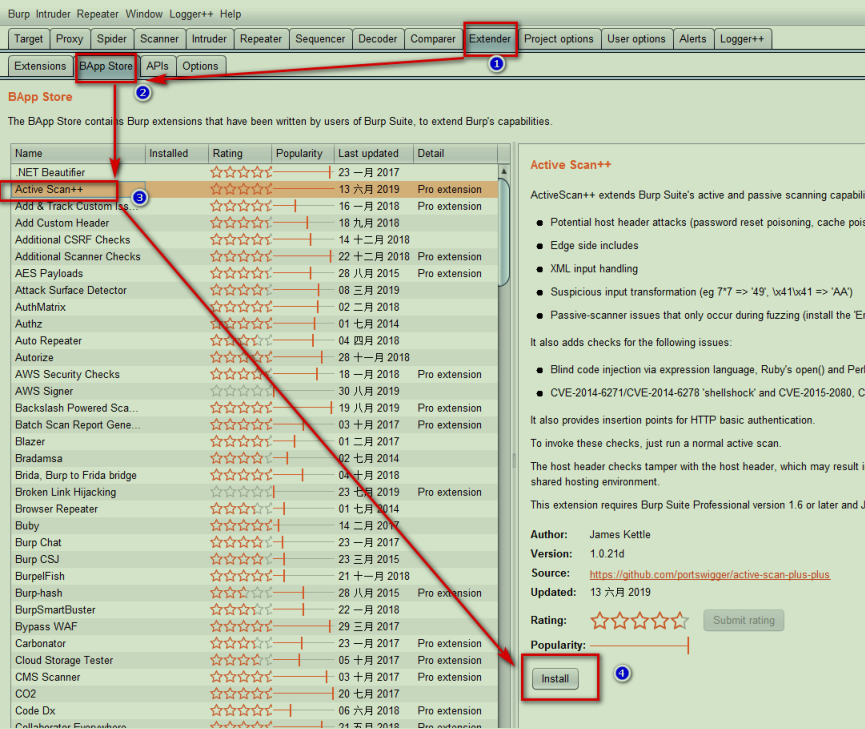Open the active-scan-plus-plus GitHub source link
Viewport: 865px width, 729px height.
(x=709, y=574)
